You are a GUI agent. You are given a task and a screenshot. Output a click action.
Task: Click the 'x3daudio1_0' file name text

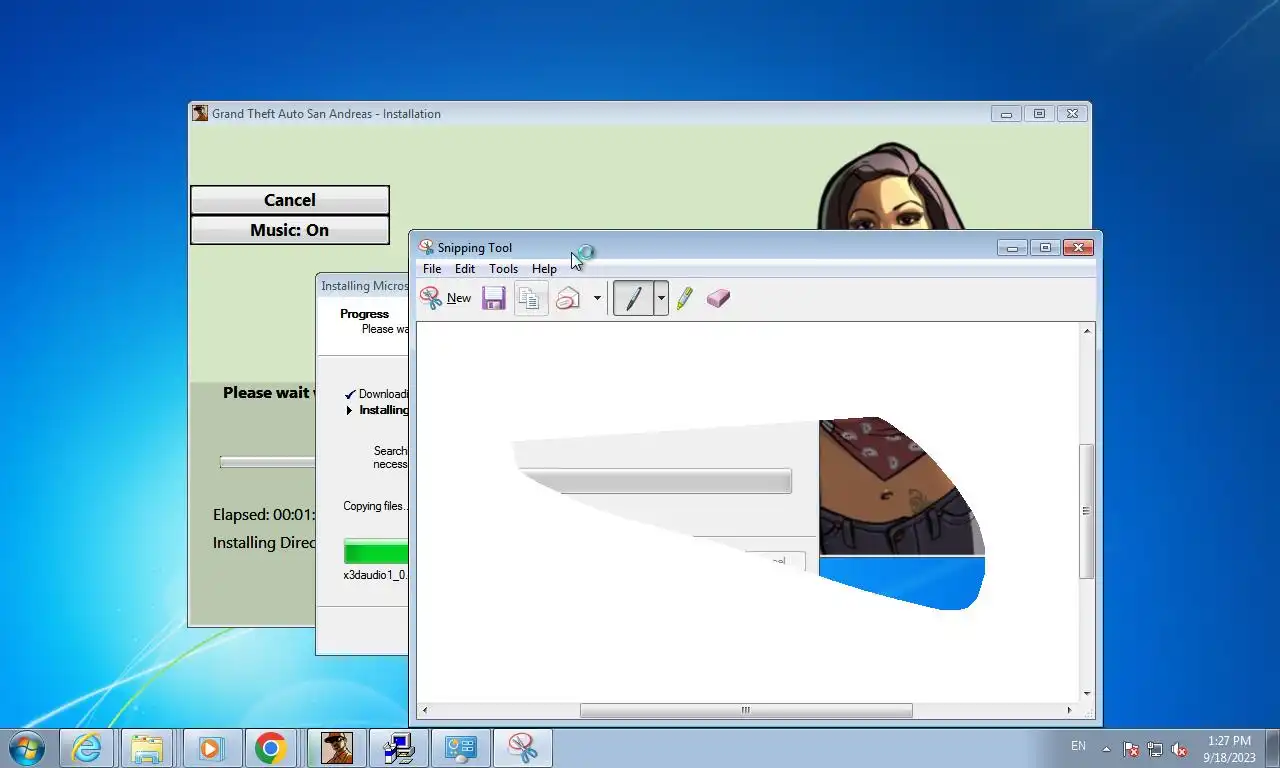(375, 575)
